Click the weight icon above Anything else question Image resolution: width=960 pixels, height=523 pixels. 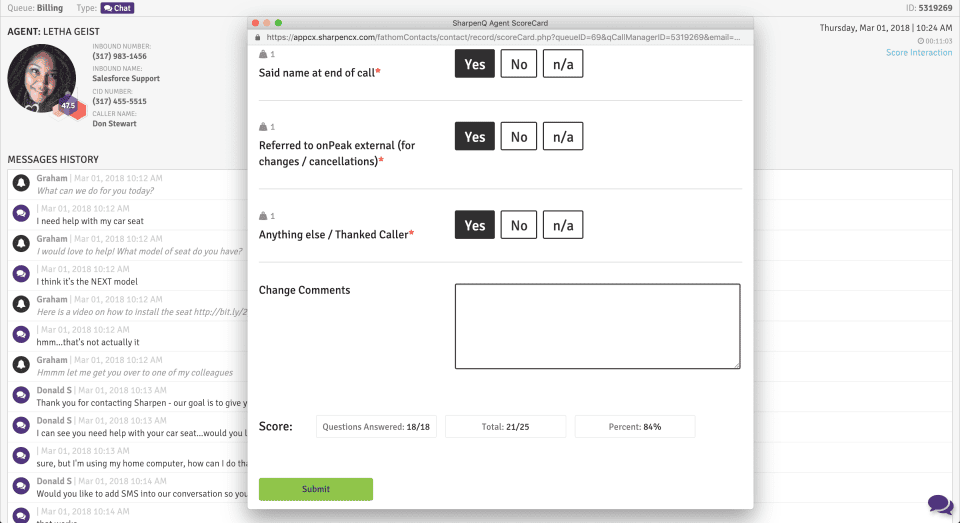[x=263, y=216]
